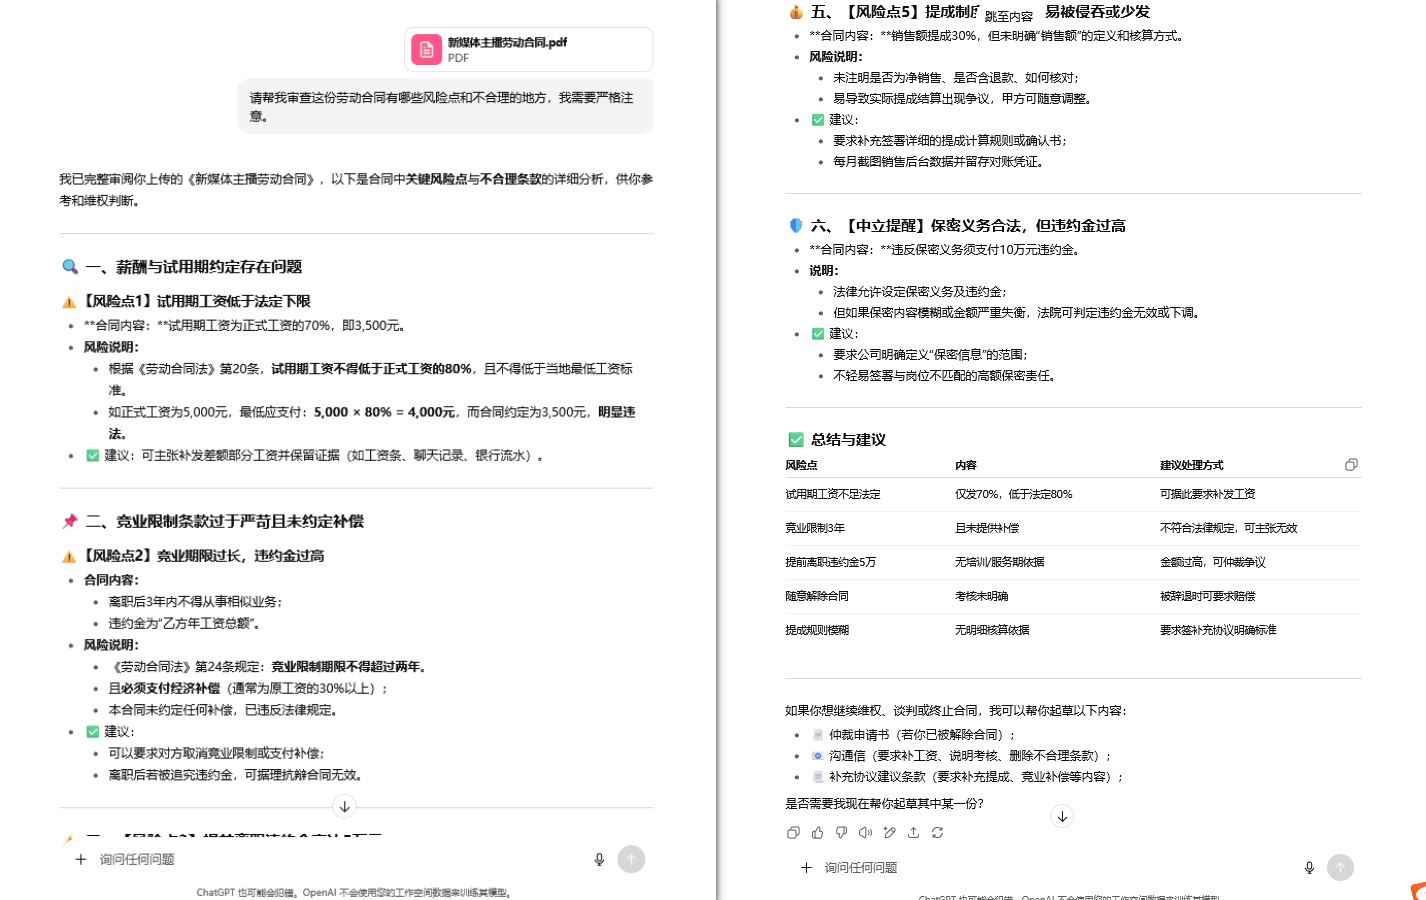Click send arrow button in right chat
The height and width of the screenshot is (900, 1426).
point(1340,867)
